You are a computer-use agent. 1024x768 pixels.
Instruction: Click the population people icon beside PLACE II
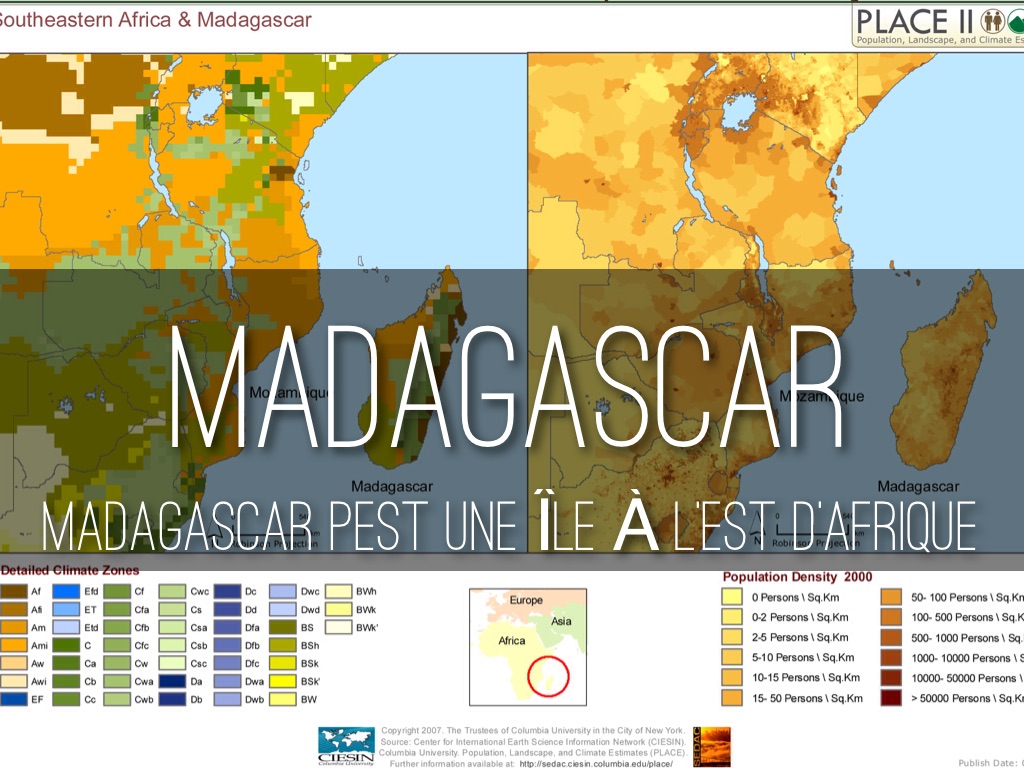click(993, 20)
